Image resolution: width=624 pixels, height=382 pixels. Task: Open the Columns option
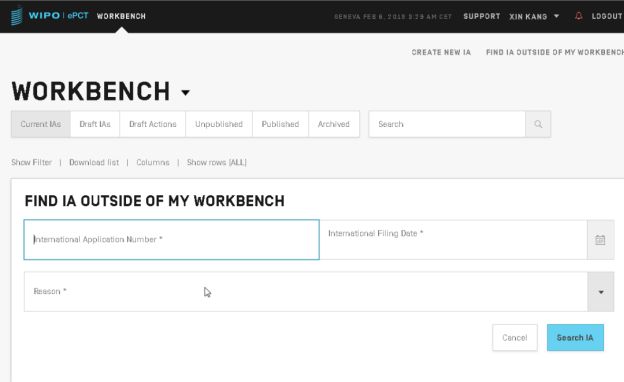[x=153, y=162]
